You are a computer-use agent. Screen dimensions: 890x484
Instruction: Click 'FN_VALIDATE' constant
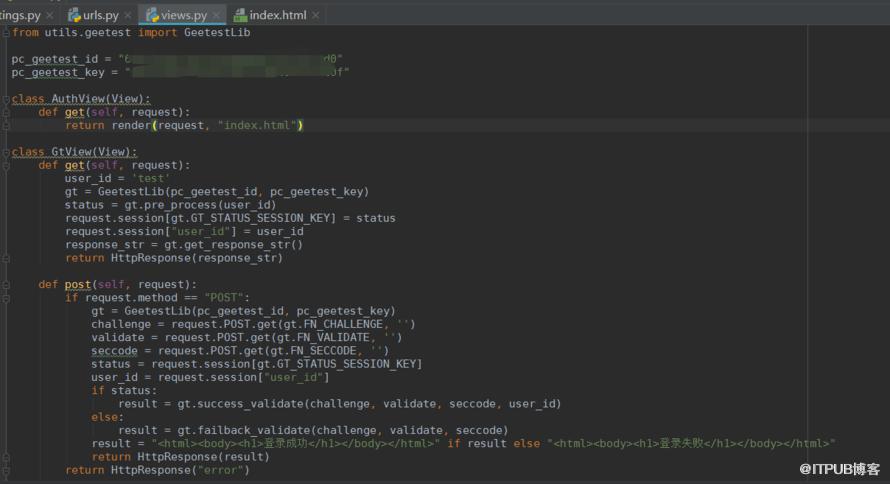(333, 338)
